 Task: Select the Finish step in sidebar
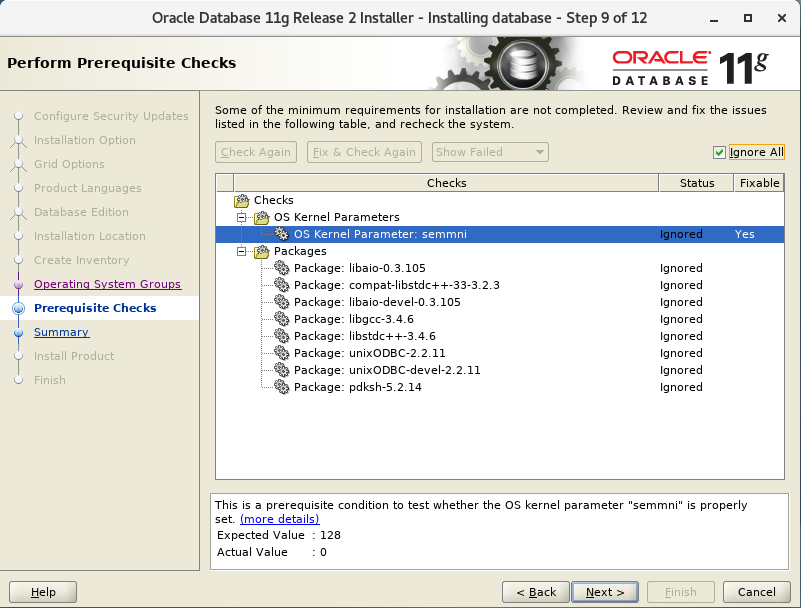click(50, 380)
